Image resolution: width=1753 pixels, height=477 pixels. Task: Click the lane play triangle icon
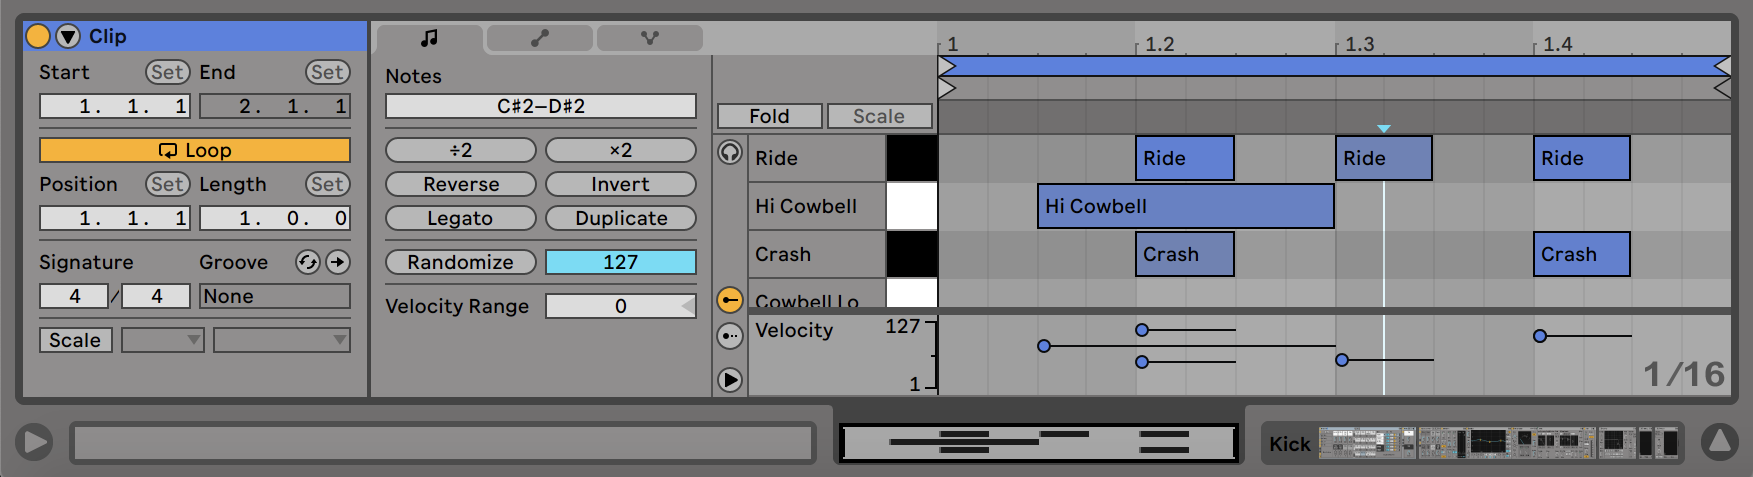click(x=730, y=380)
